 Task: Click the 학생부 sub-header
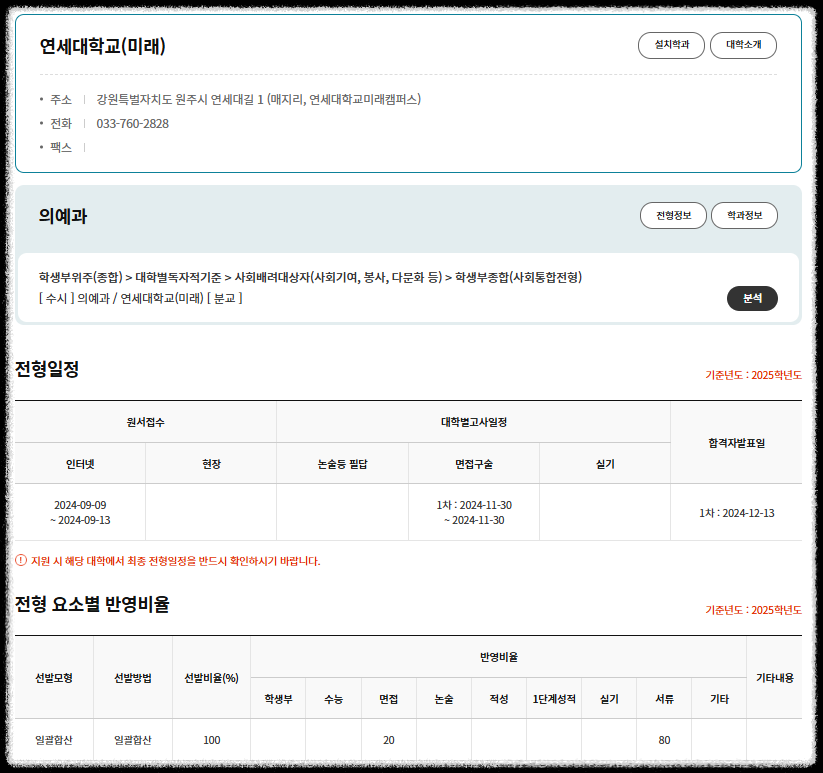(x=278, y=699)
